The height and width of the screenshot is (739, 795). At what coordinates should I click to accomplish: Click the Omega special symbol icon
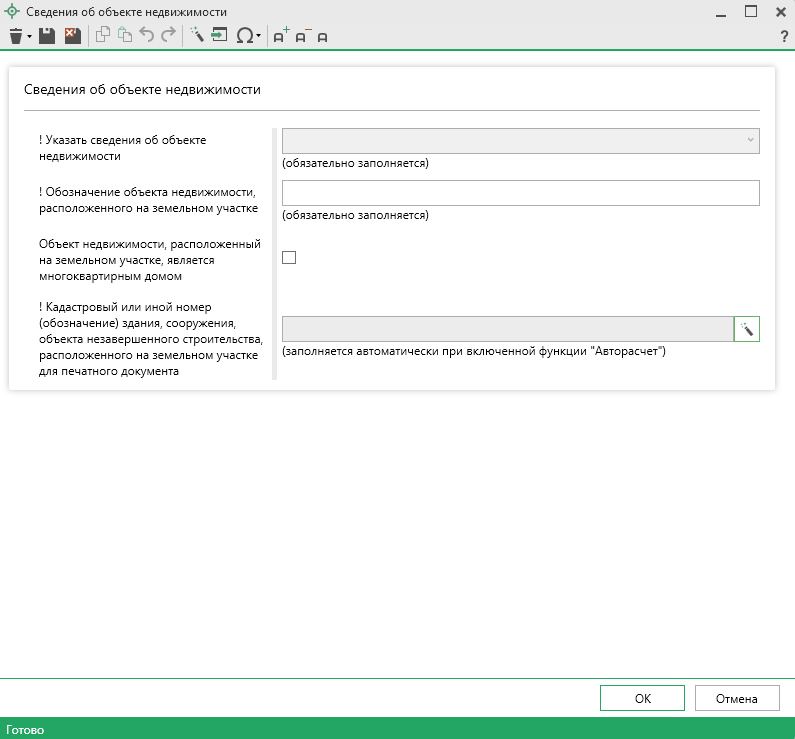(x=244, y=36)
